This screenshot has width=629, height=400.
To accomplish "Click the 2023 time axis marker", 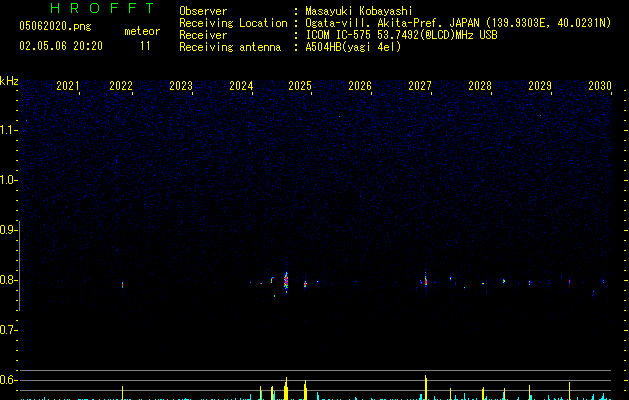I will pos(181,86).
